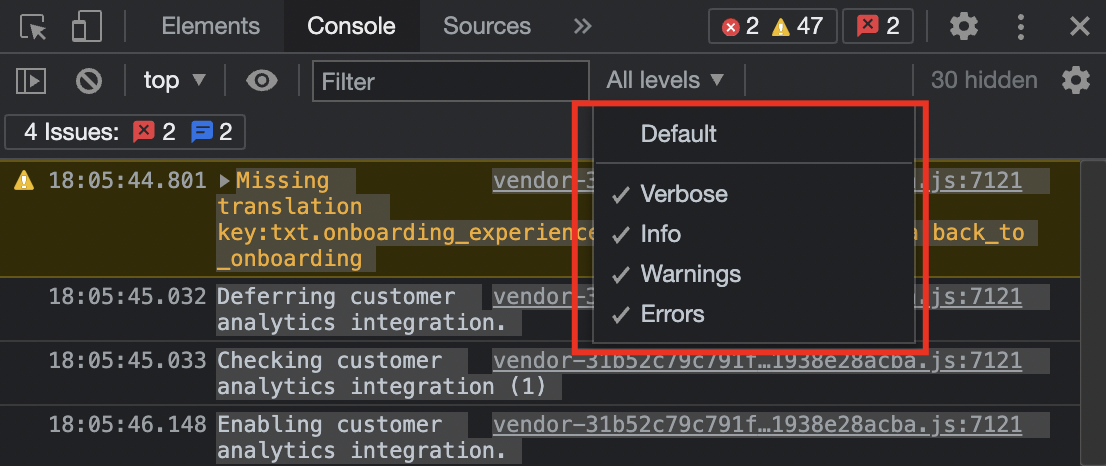Screen dimensions: 1106x466
Task: Show the console sidebar panel icon
Action: coord(31,81)
